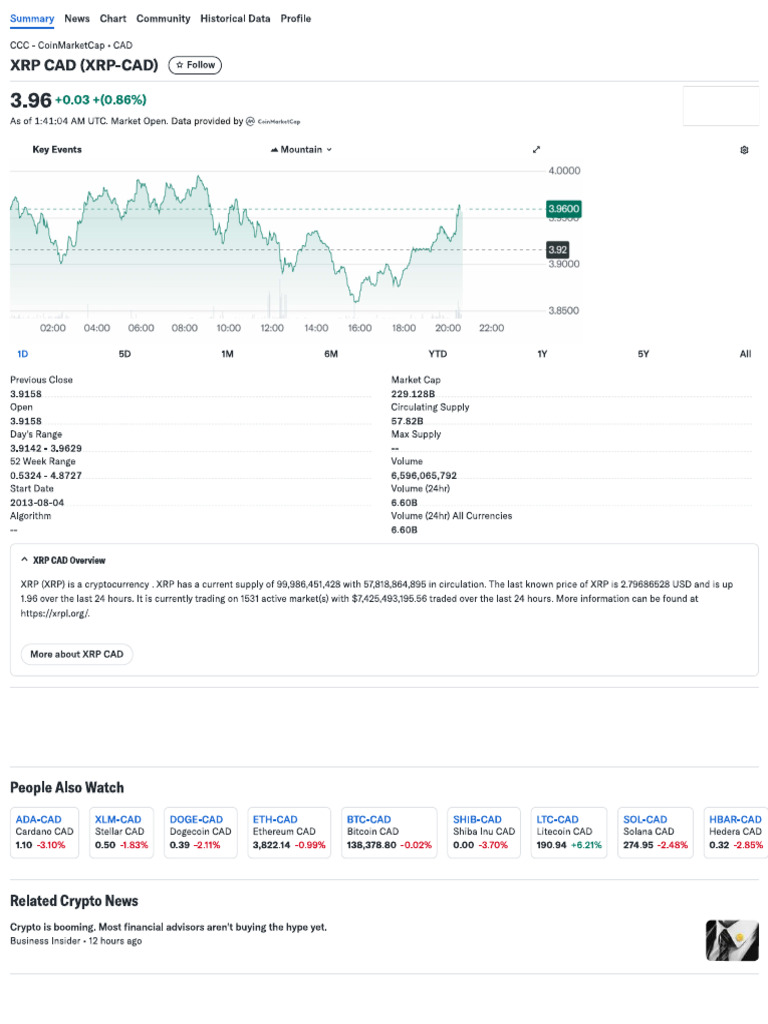The image size is (768, 1024).
Task: Select the 5D chart range
Action: 124,354
